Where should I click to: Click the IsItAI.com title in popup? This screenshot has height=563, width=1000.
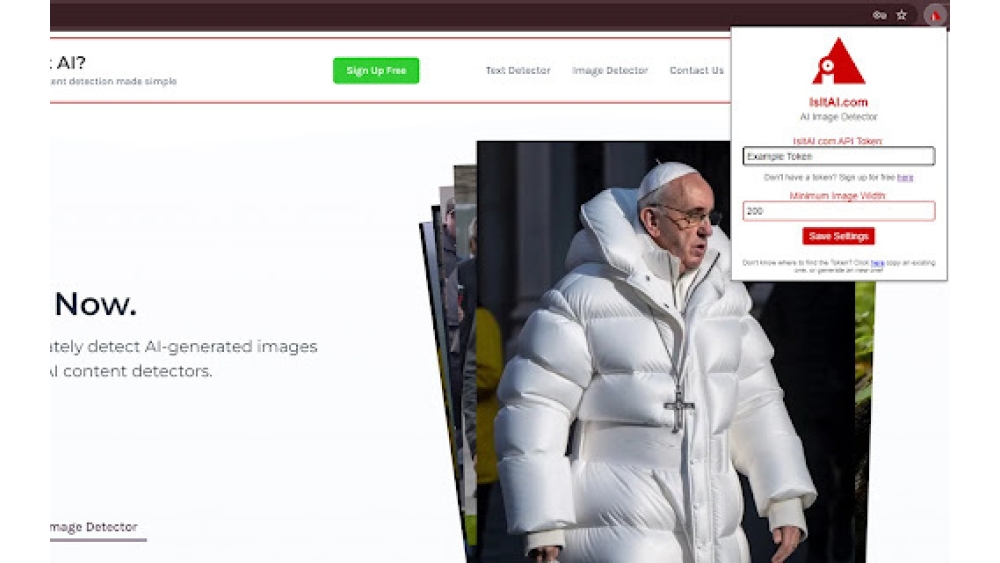[x=838, y=102]
